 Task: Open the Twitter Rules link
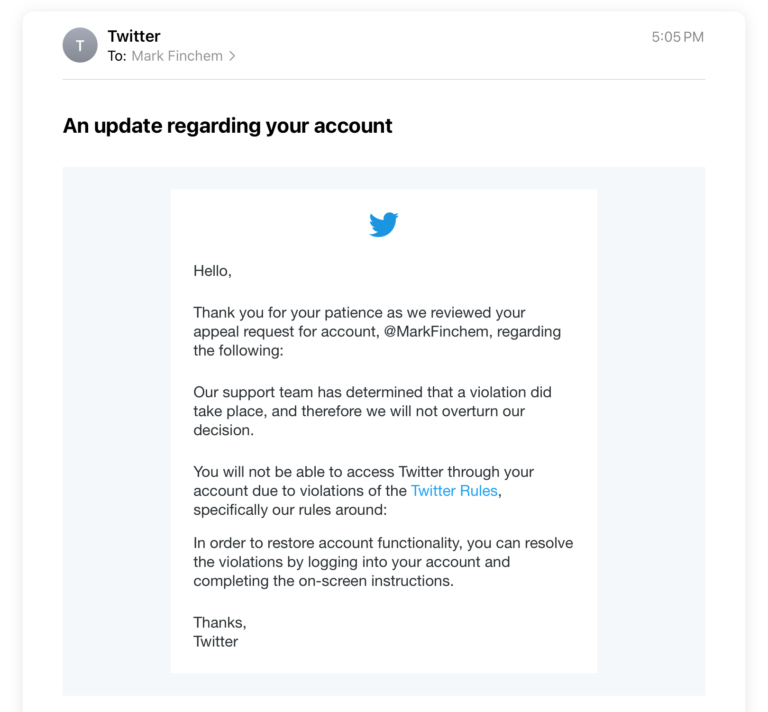pyautogui.click(x=454, y=491)
